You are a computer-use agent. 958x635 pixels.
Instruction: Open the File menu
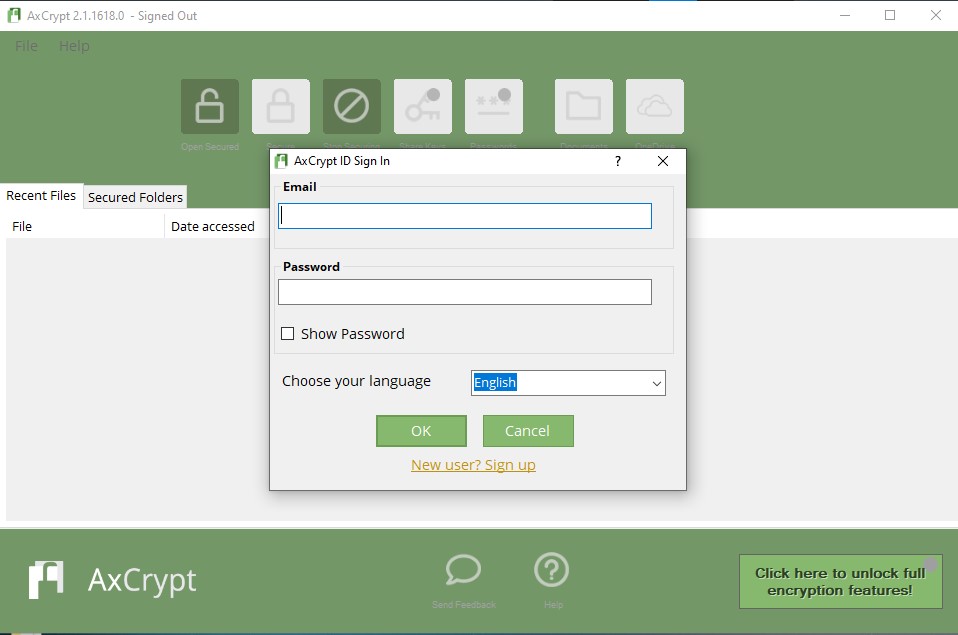pyautogui.click(x=26, y=46)
